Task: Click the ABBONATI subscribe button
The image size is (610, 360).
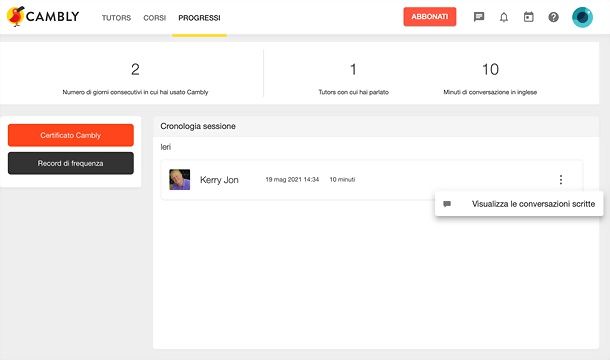Action: pyautogui.click(x=429, y=17)
